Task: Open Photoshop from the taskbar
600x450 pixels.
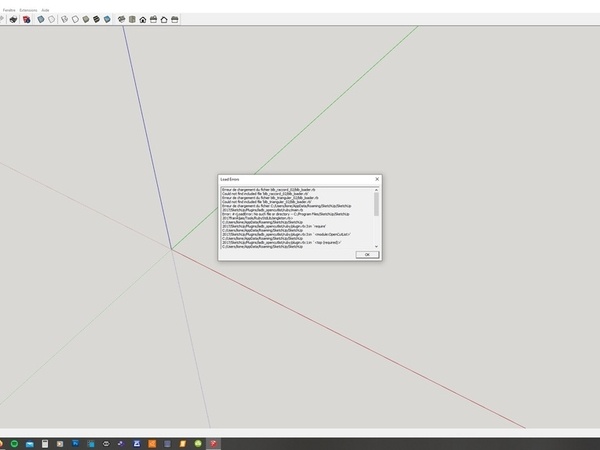Action: (75, 442)
